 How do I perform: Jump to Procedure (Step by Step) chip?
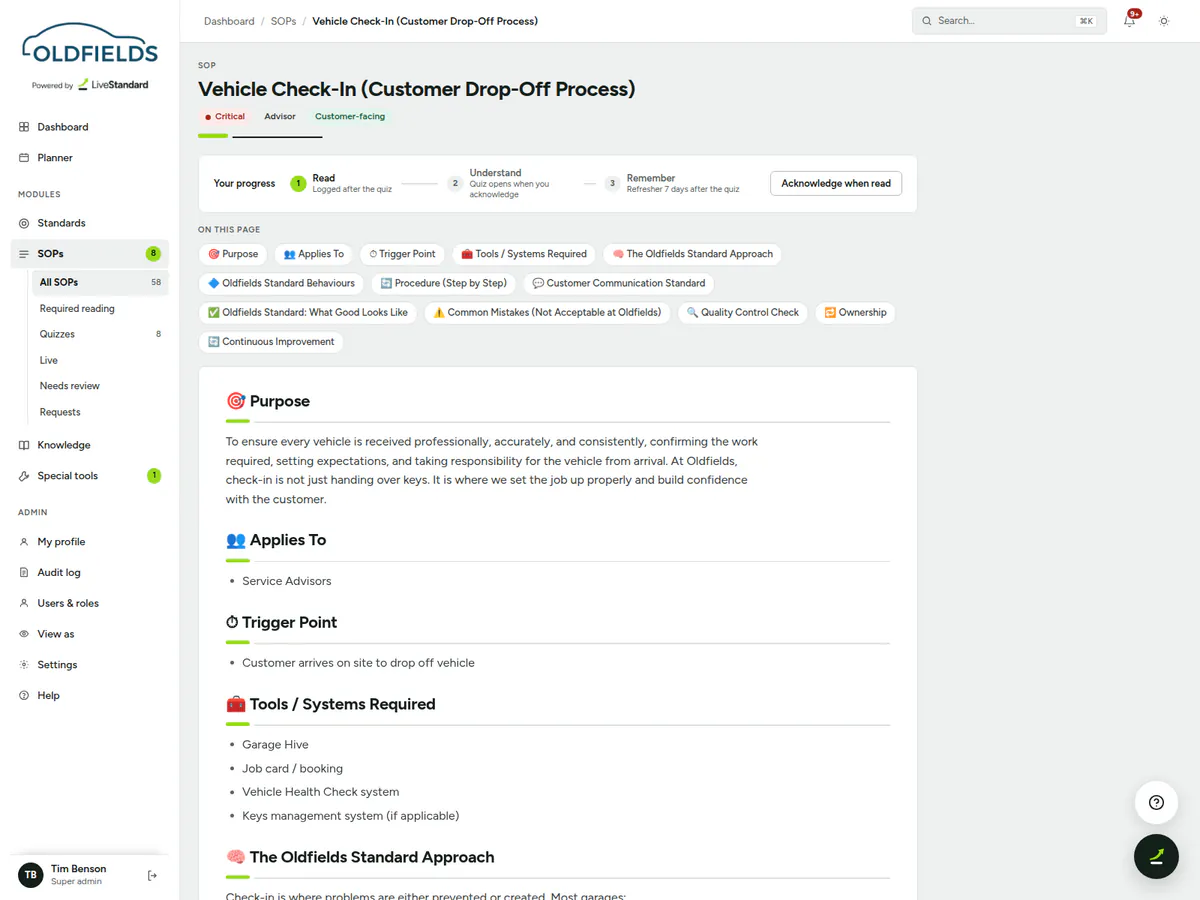(444, 283)
